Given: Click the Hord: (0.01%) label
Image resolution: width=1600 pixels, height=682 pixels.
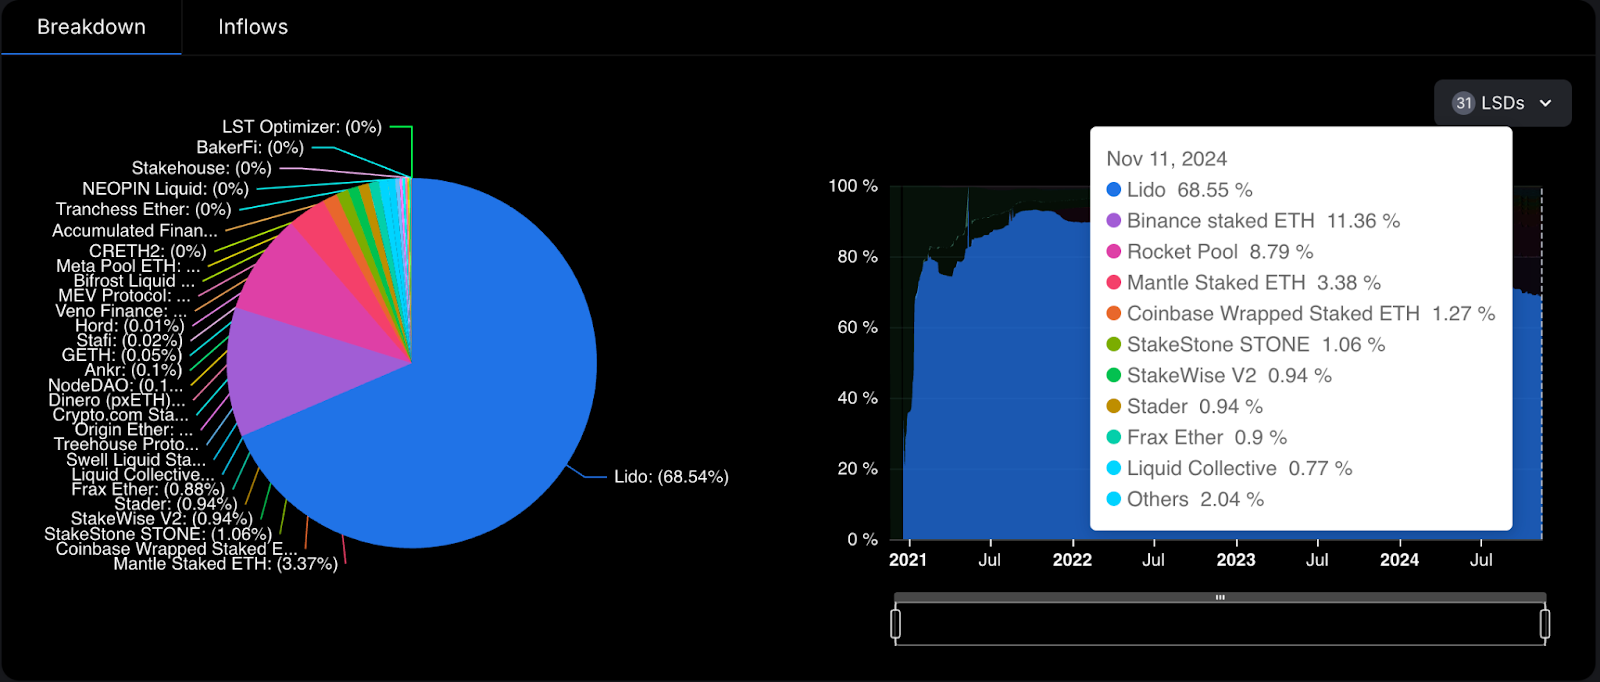Looking at the screenshot, I should click(130, 325).
